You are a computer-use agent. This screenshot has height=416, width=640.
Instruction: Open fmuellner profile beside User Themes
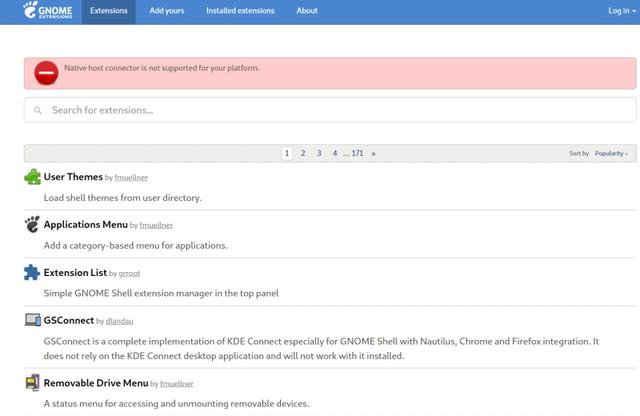tap(131, 178)
